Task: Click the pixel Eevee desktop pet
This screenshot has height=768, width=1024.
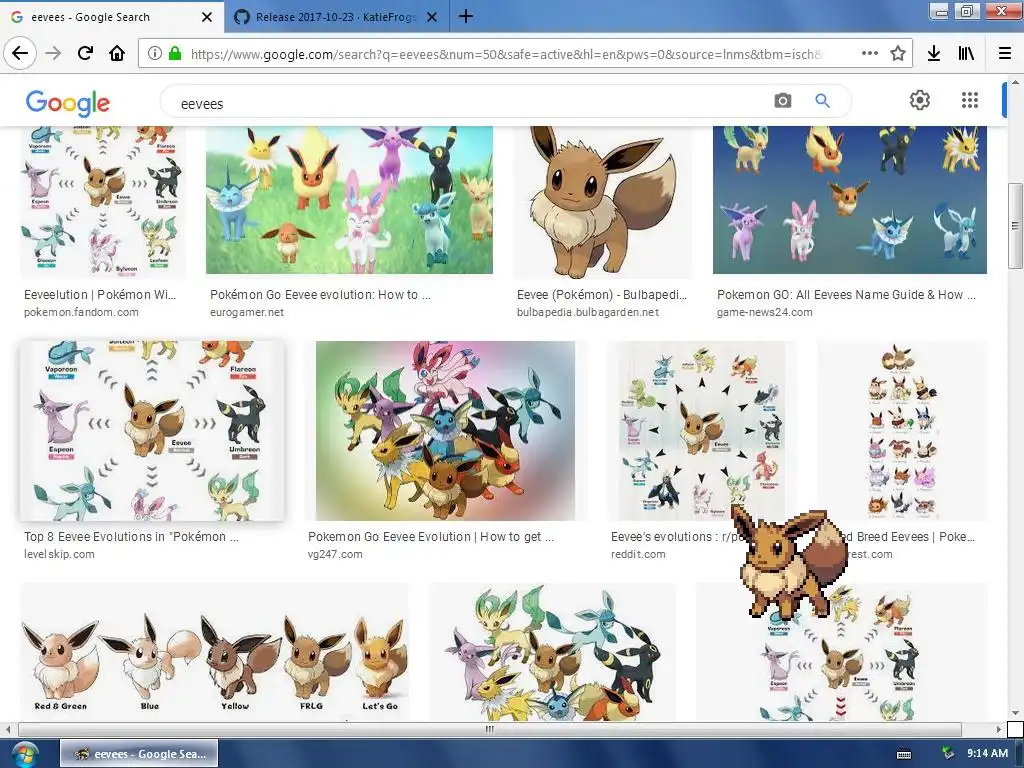Action: pos(789,563)
